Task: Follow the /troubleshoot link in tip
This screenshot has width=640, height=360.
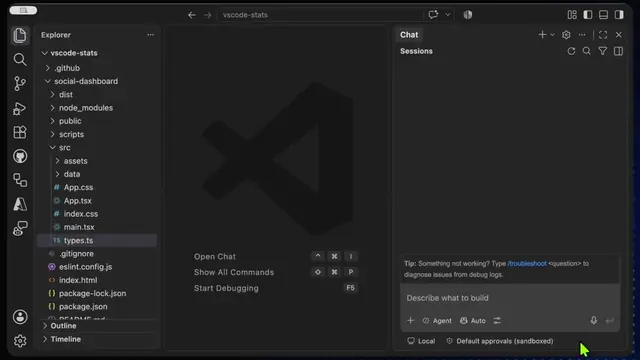Action: 527,264
